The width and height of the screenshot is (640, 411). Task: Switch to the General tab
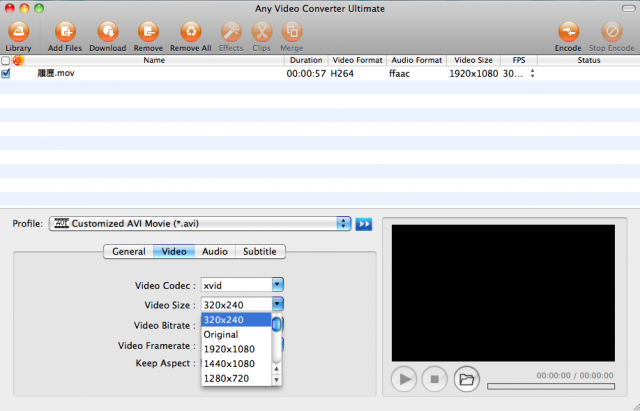pos(129,251)
